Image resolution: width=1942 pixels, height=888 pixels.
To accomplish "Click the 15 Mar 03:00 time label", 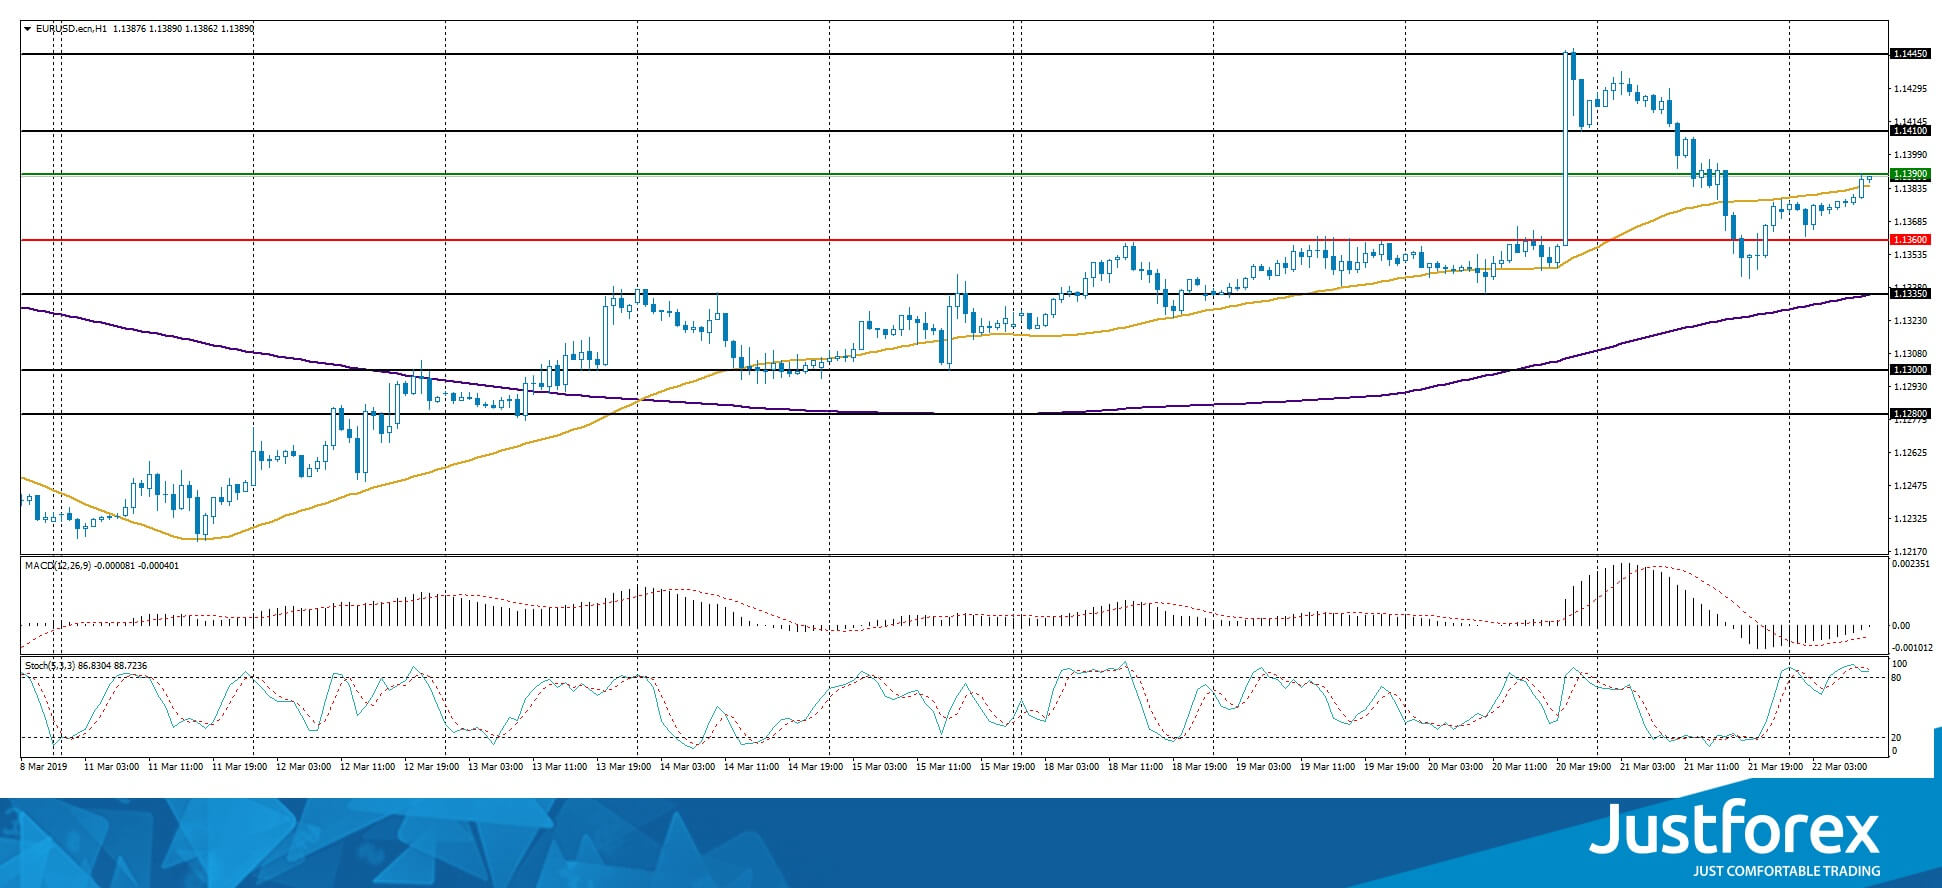I will tap(880, 767).
